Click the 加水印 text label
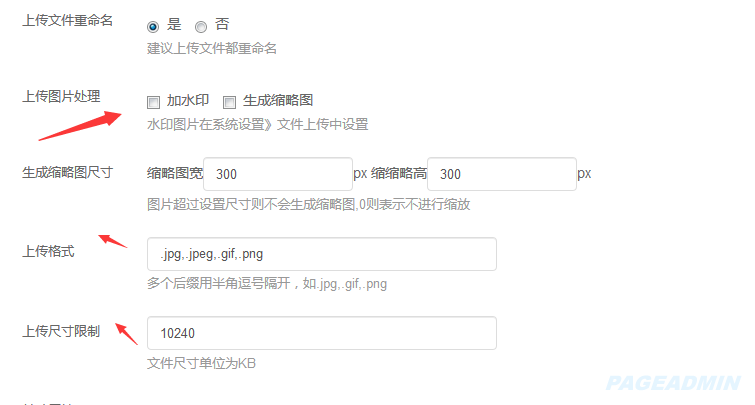Screen dimensions: 755x405 pos(188,101)
